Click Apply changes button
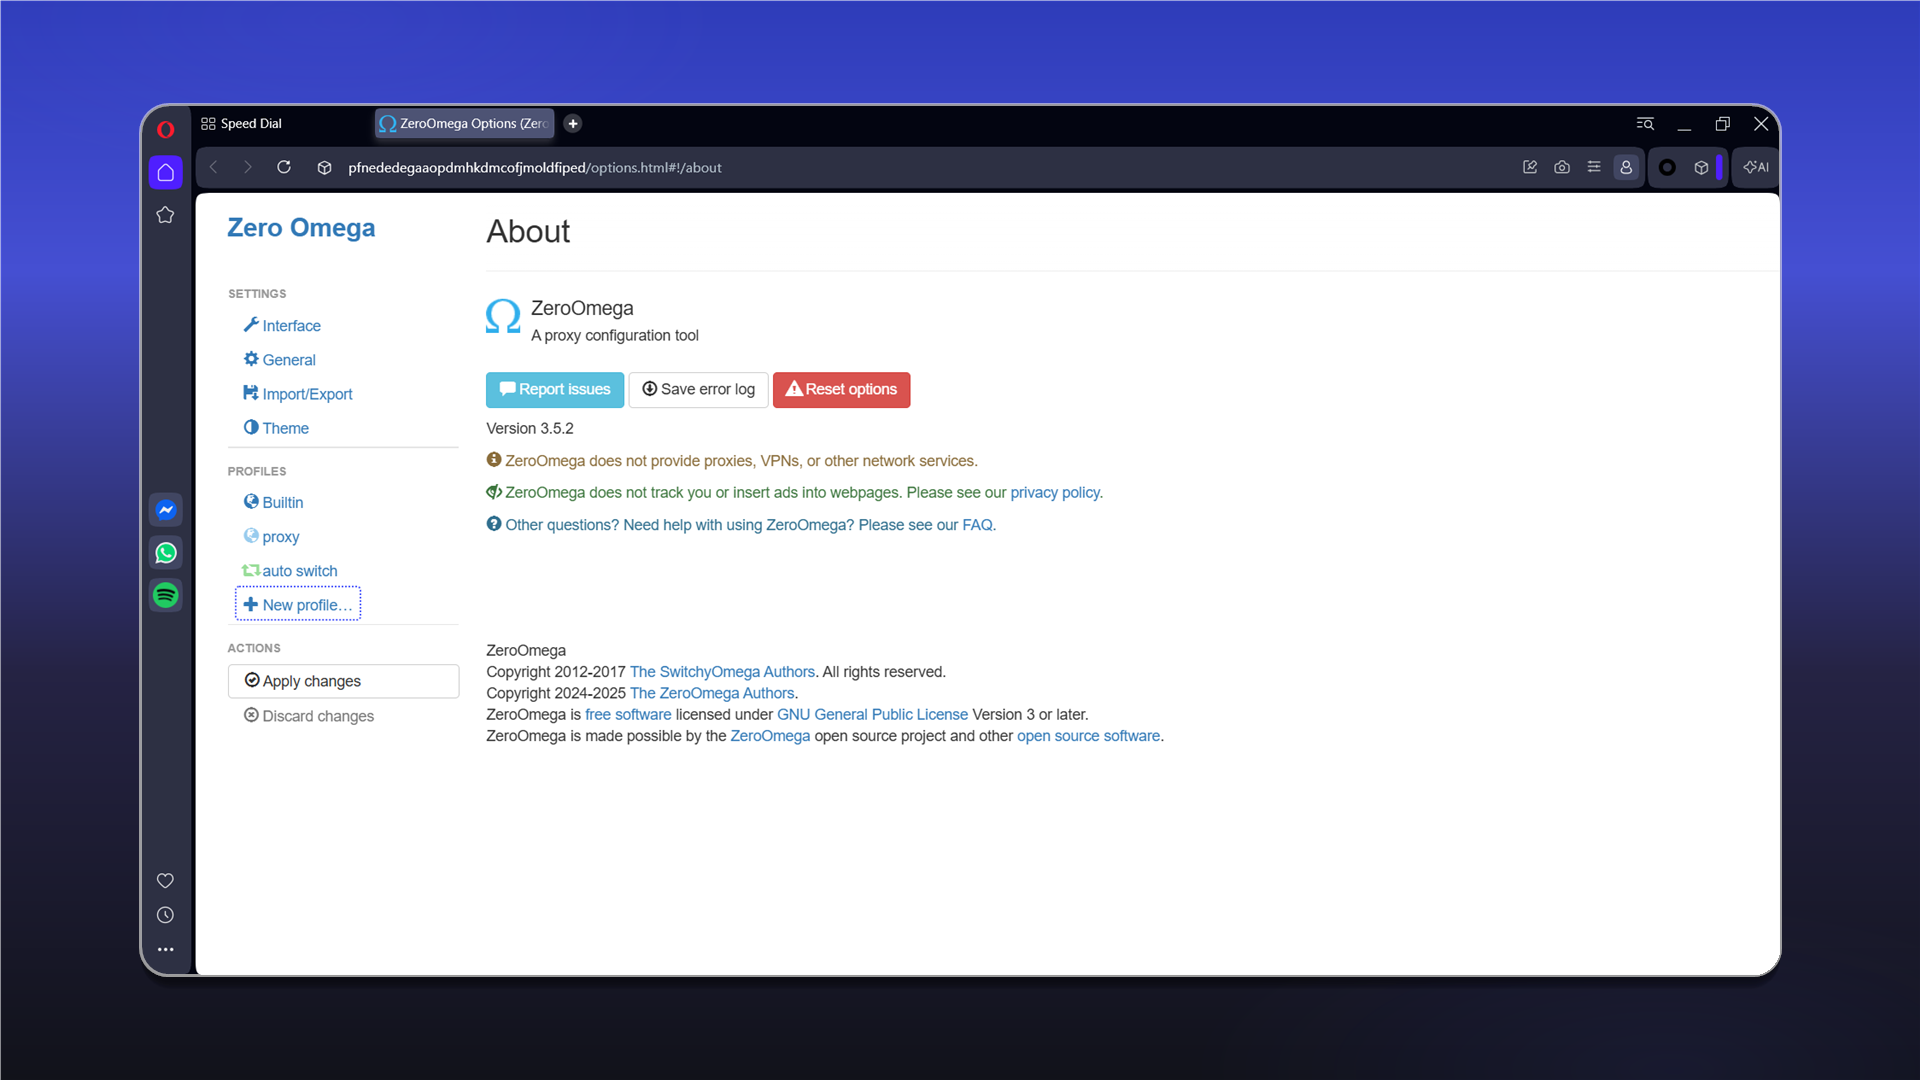 [343, 681]
